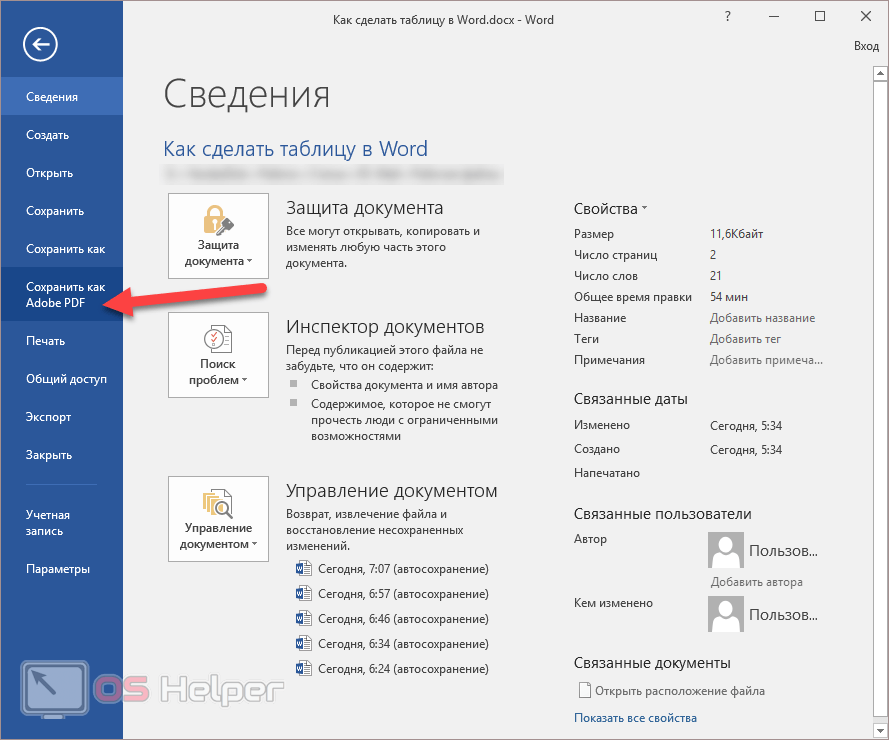Select Сохранить как Adobe PDF

[x=65, y=295]
